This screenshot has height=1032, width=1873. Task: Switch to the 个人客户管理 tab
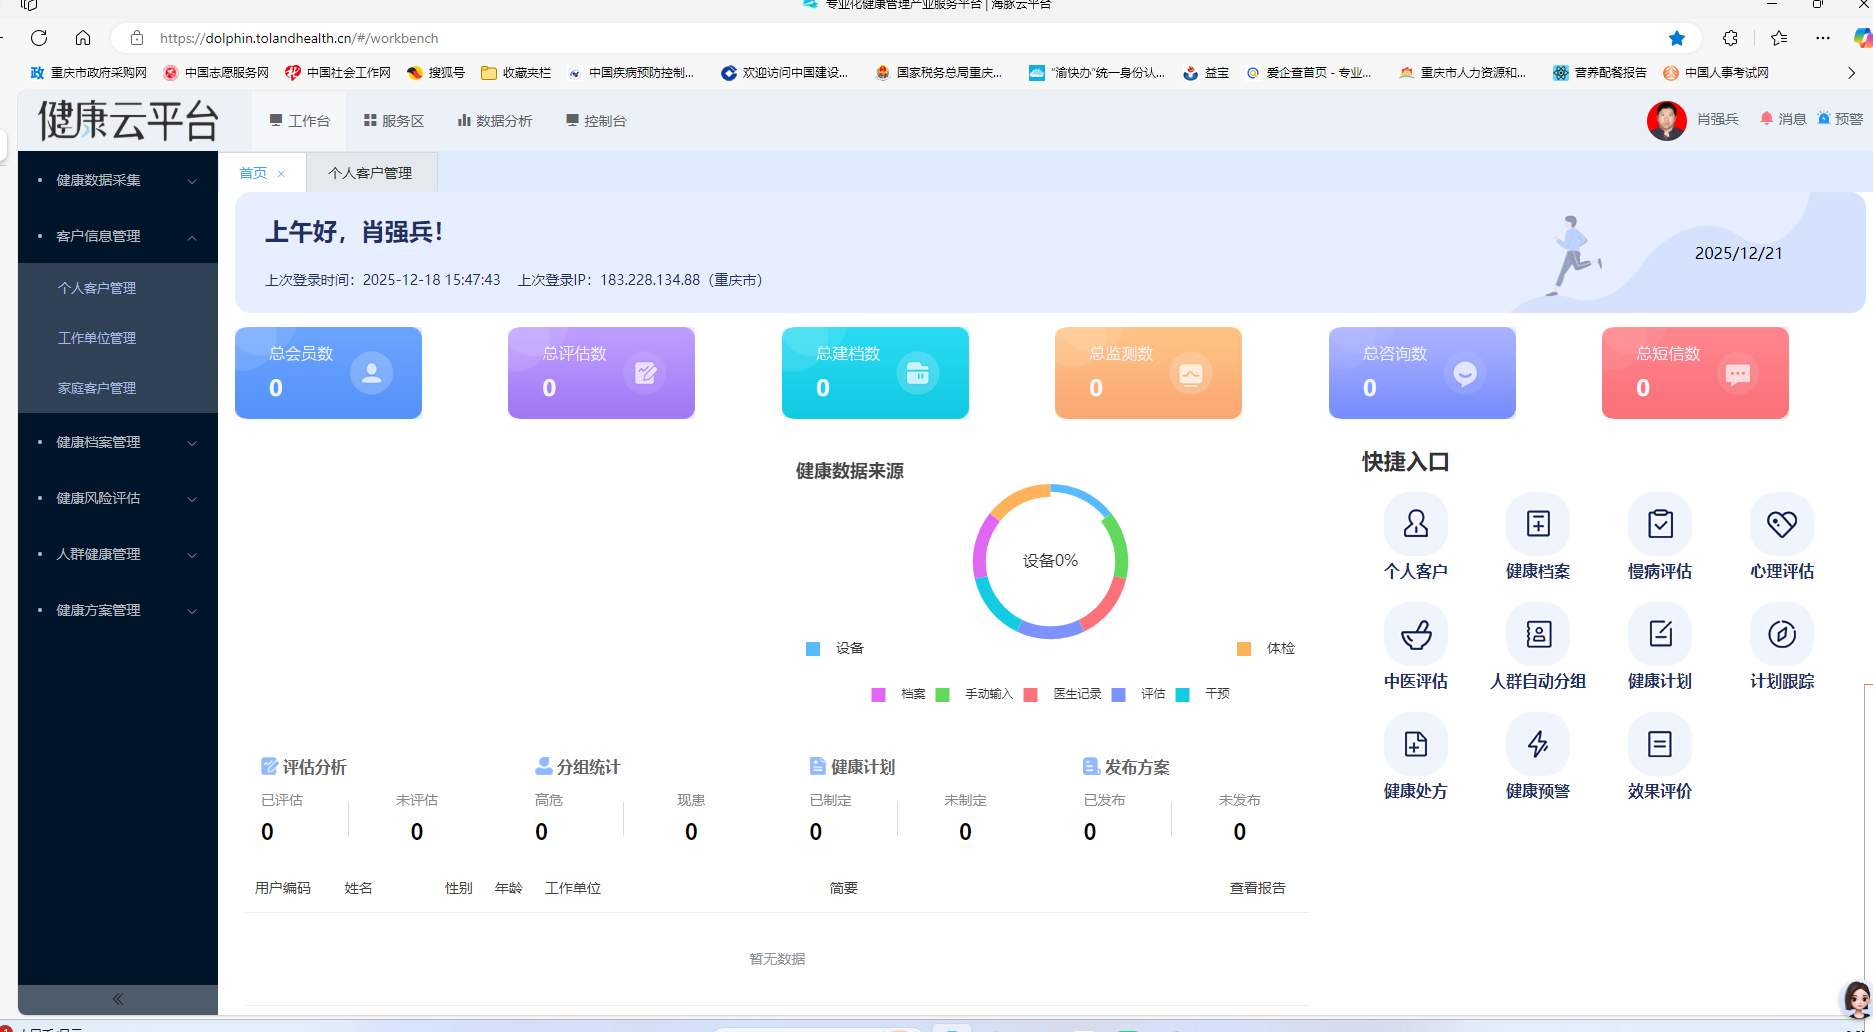tap(370, 173)
